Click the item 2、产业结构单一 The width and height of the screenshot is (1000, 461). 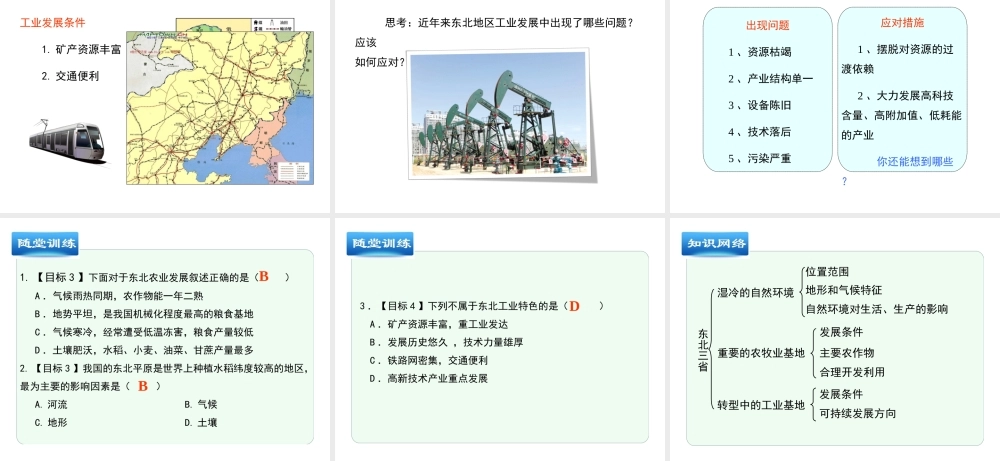(770, 79)
